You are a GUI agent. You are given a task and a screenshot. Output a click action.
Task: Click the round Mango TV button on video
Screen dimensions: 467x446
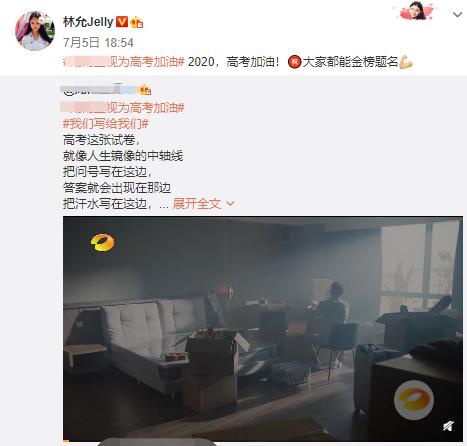tap(414, 400)
